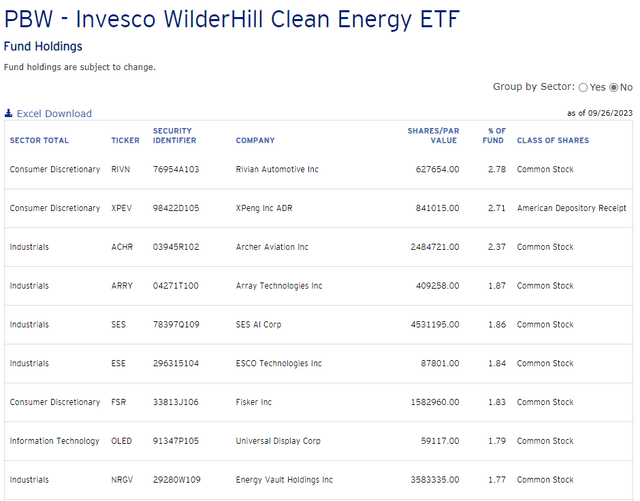Viewport: 640px width, 501px height.
Task: Click the PBW Invesco WilderHill page title
Action: click(x=232, y=19)
